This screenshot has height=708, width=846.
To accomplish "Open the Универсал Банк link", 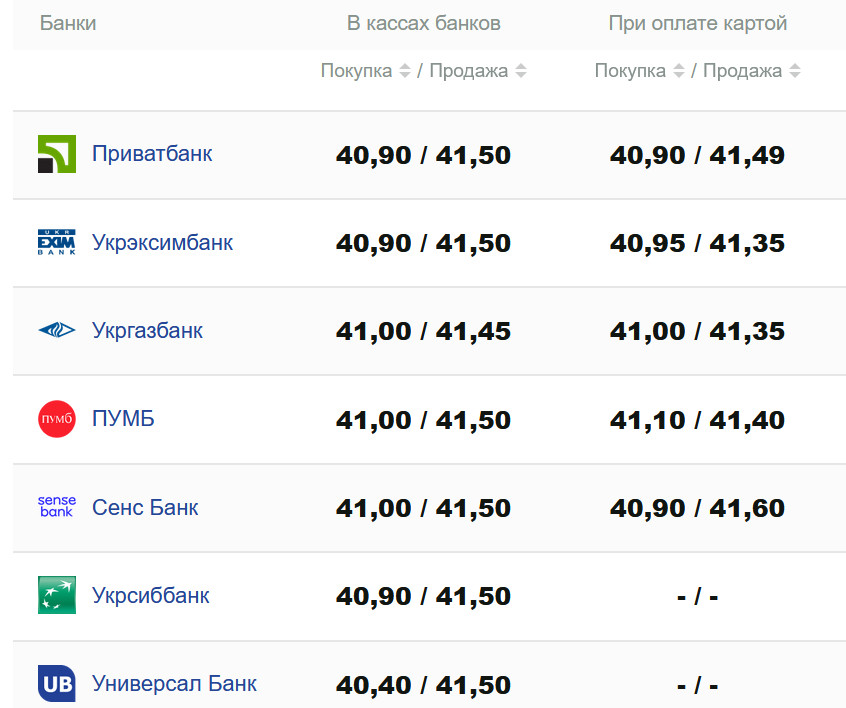I will 174,684.
